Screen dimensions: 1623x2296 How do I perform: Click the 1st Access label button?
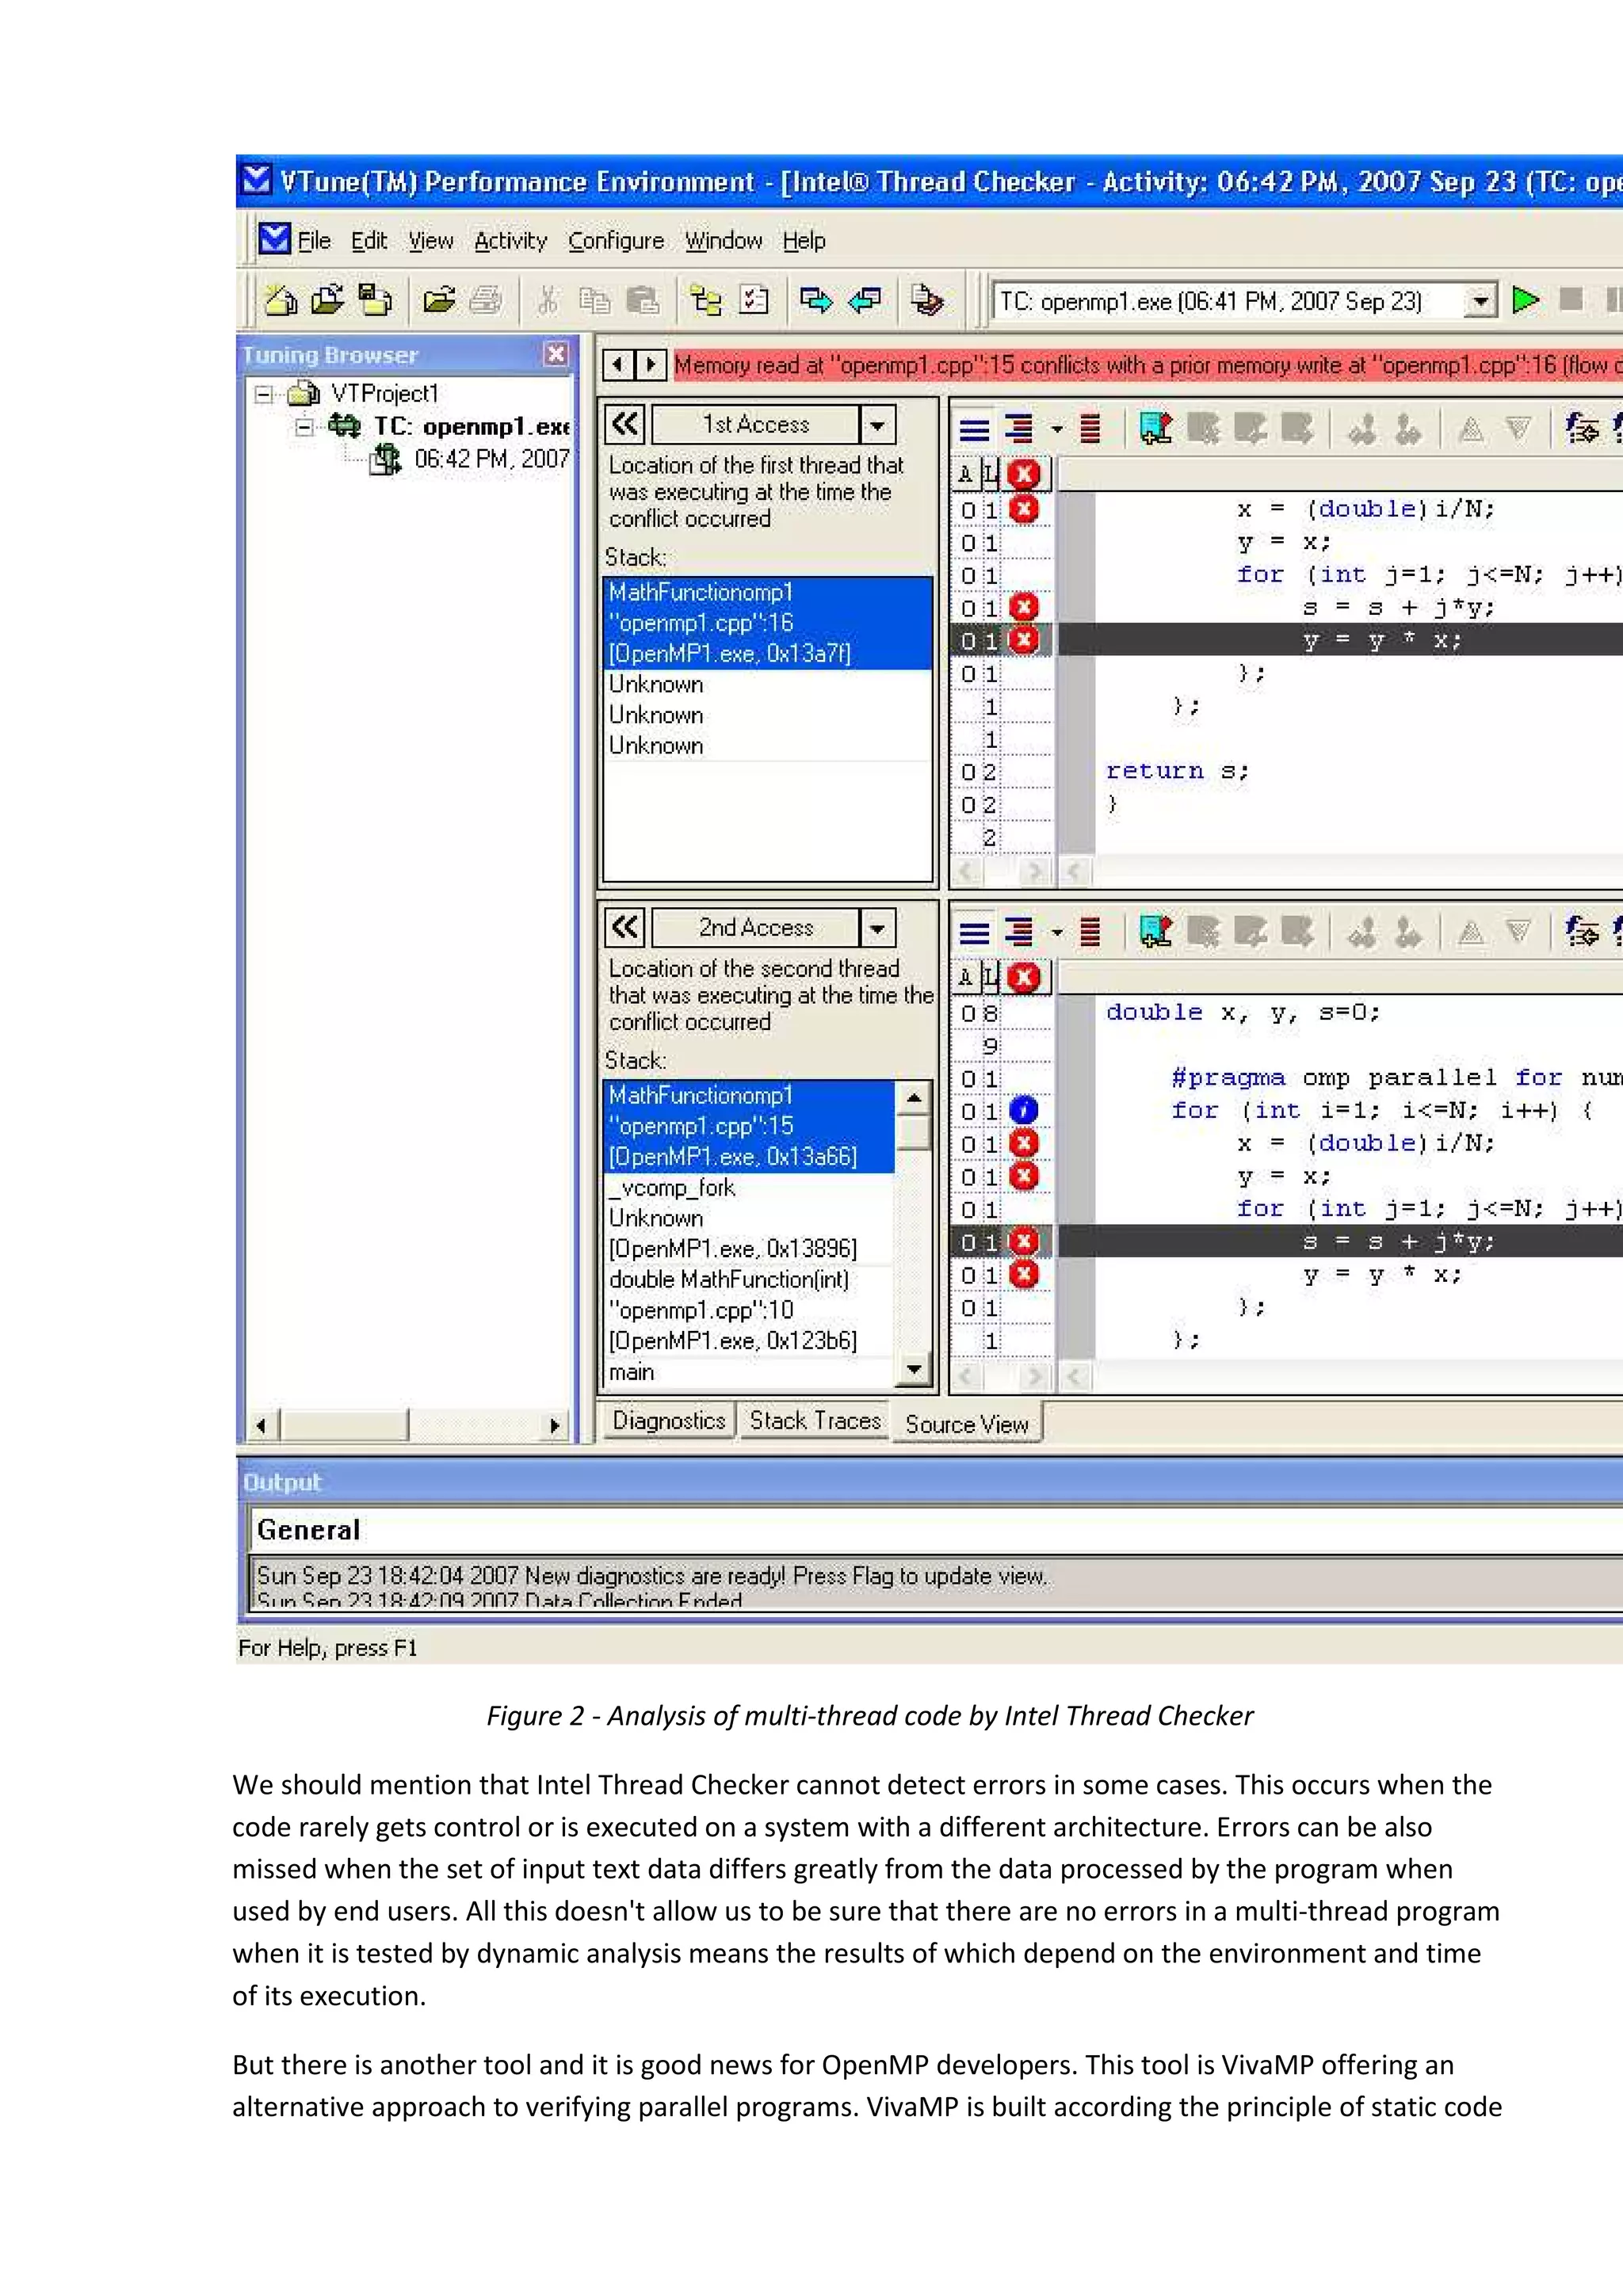click(755, 425)
